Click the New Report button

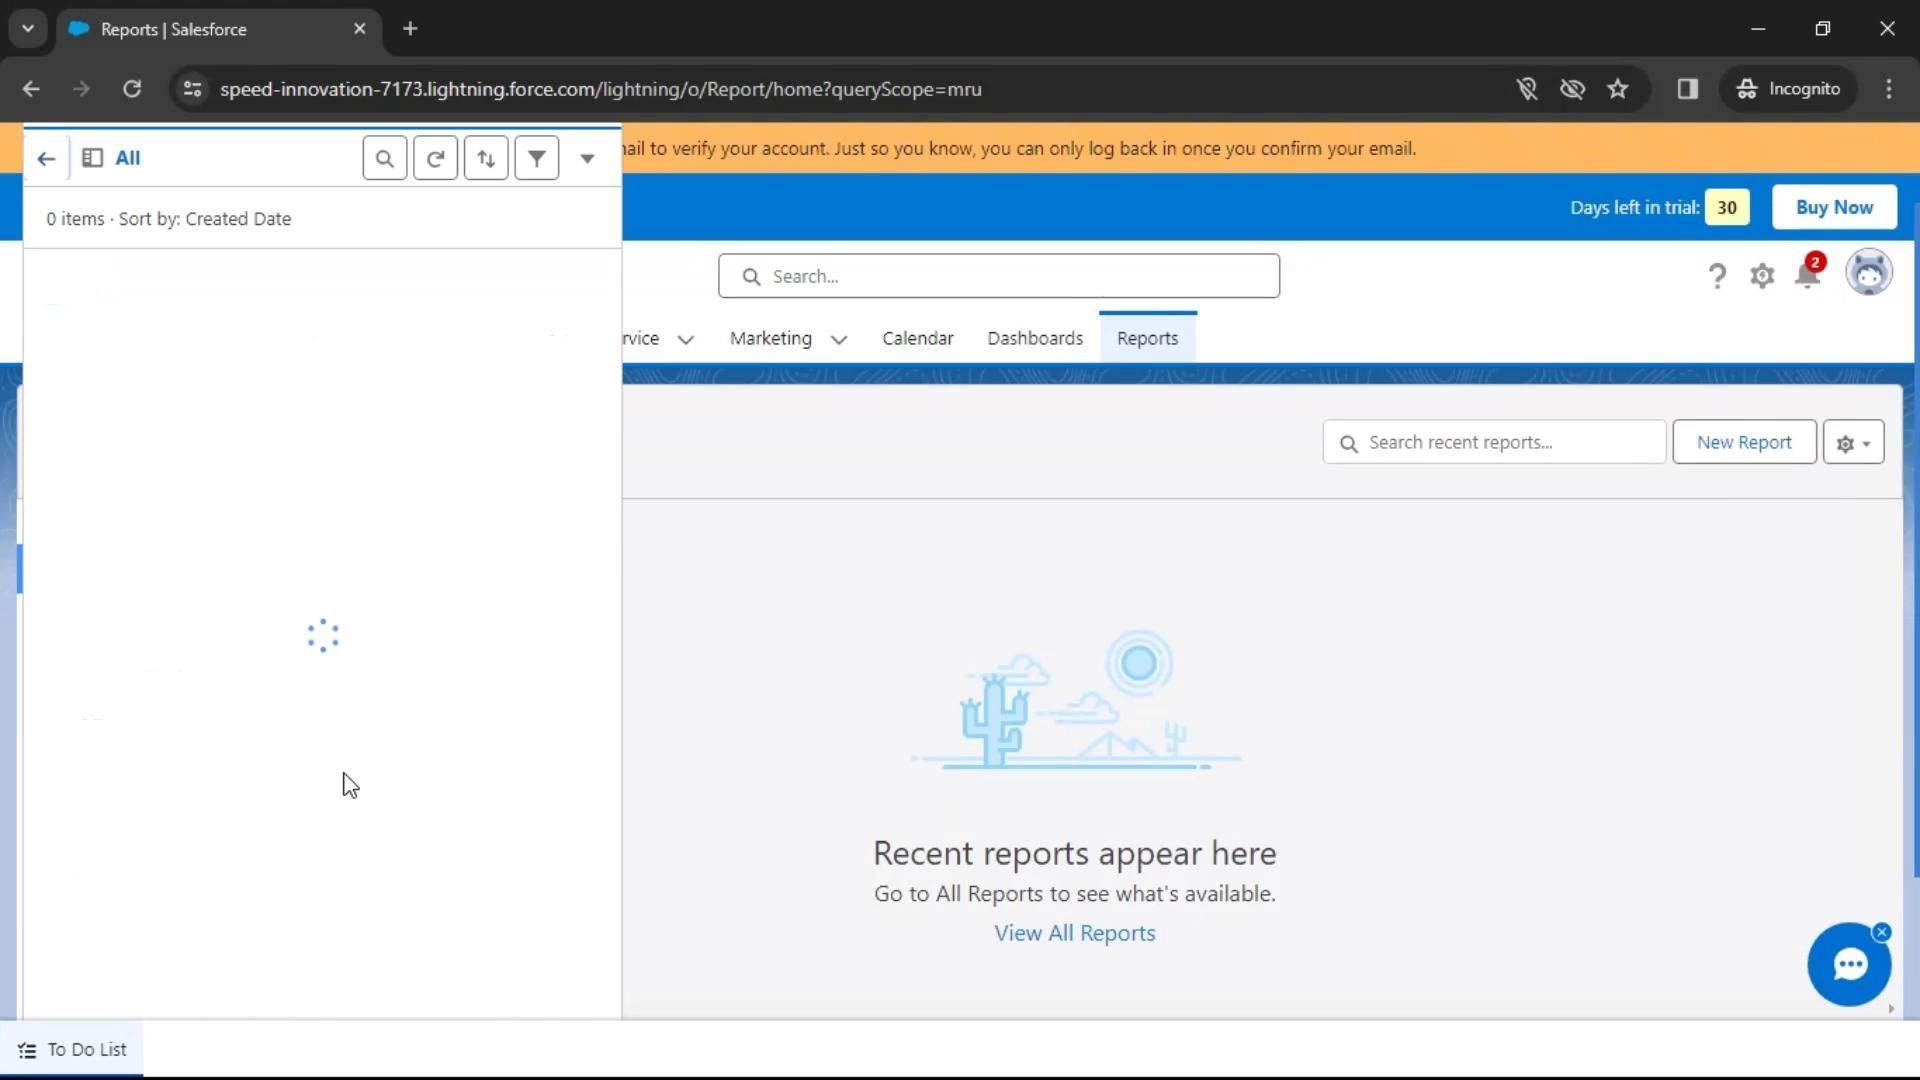click(1744, 443)
